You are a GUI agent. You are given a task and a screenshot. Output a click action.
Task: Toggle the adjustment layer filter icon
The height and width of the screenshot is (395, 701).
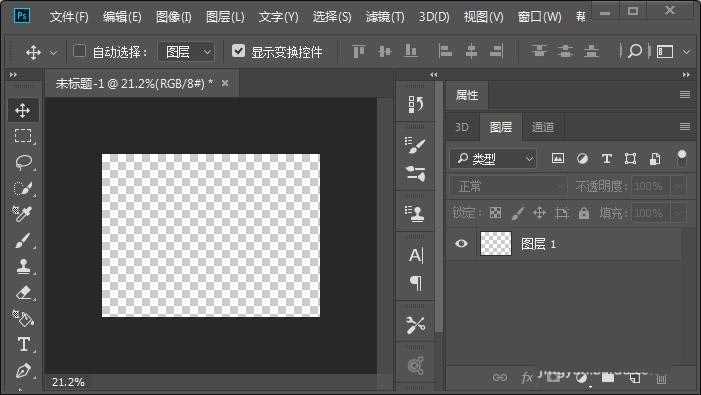pyautogui.click(x=582, y=158)
